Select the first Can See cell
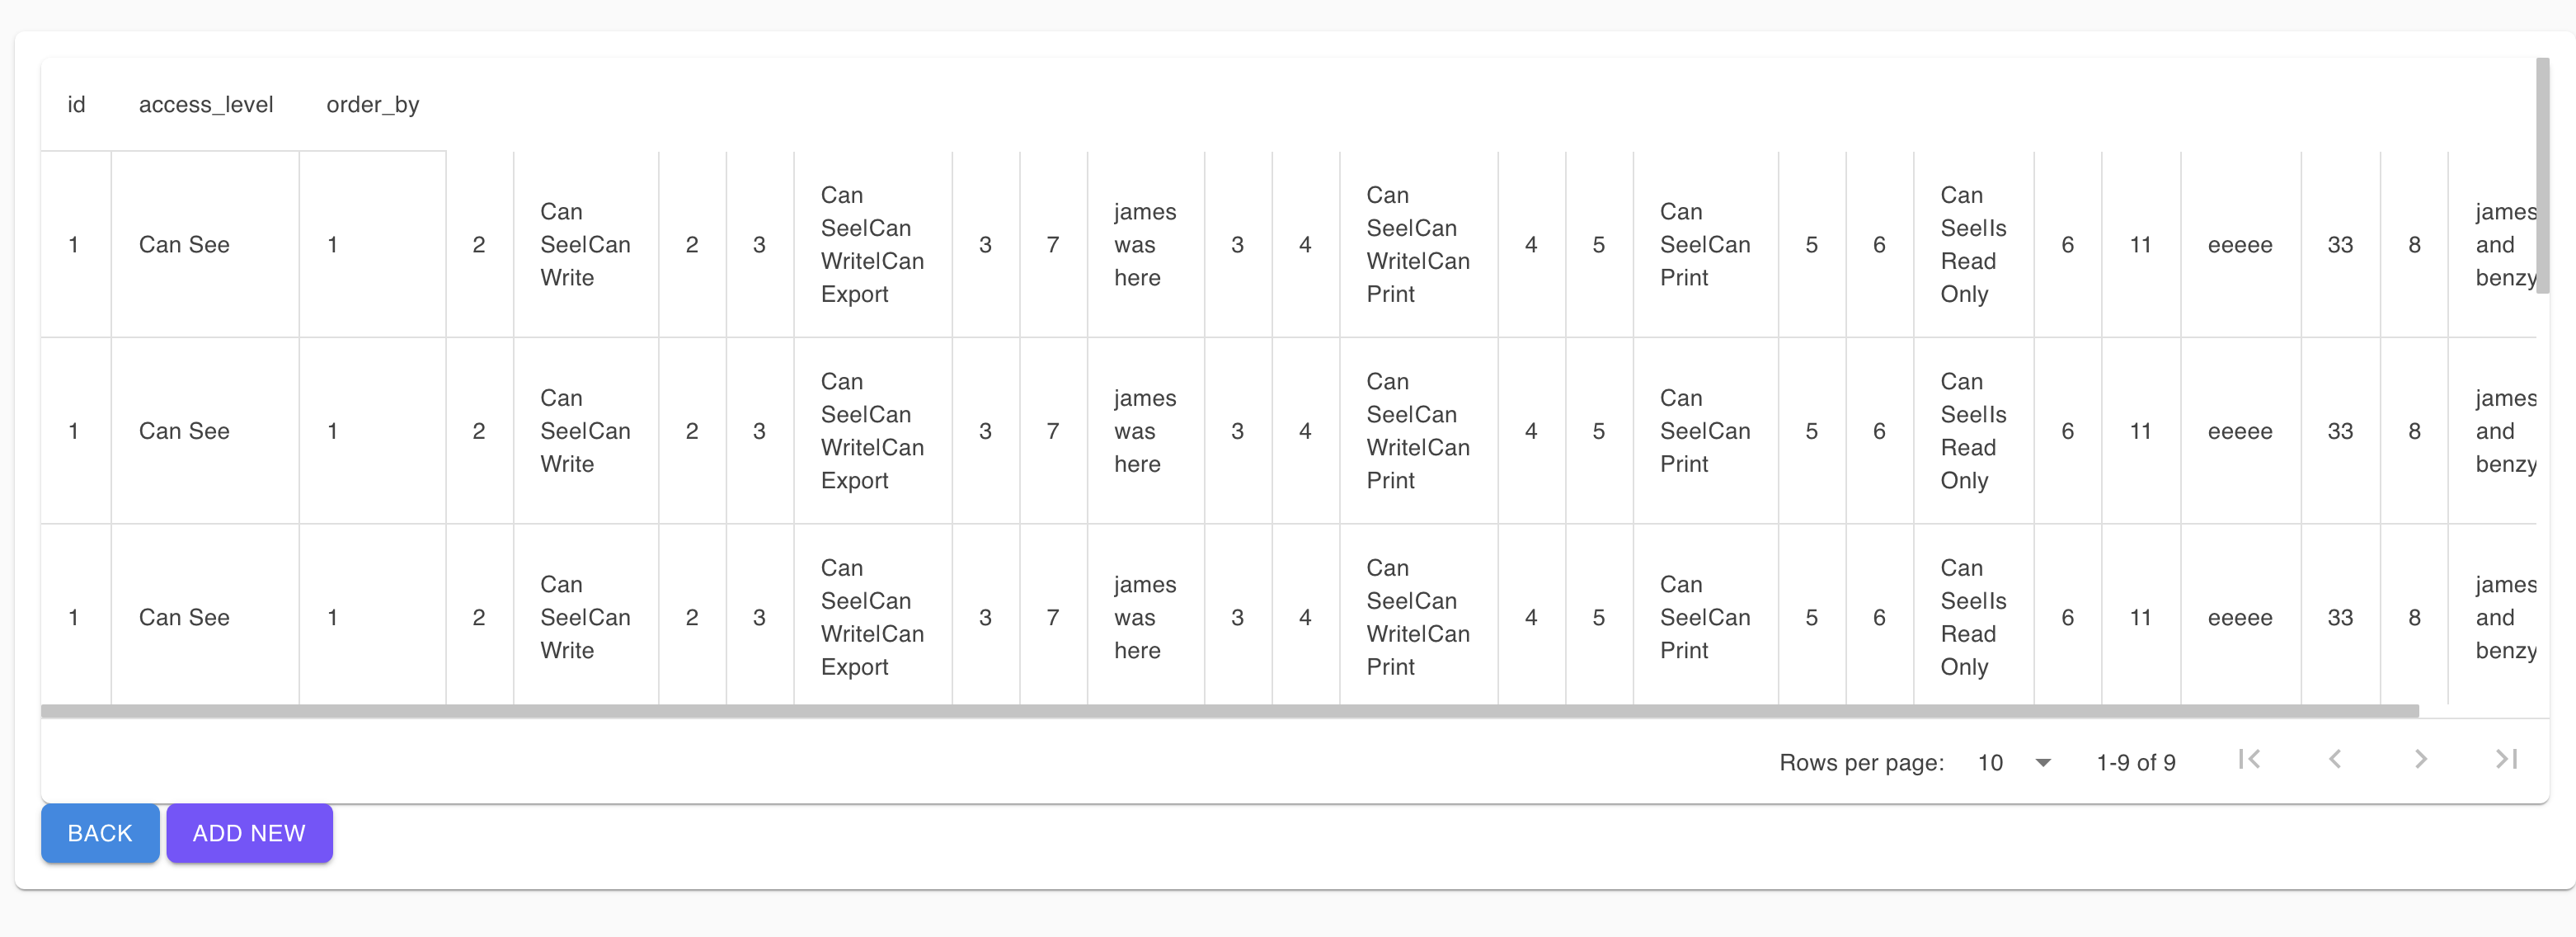Viewport: 2576px width, 937px height. click(x=184, y=244)
